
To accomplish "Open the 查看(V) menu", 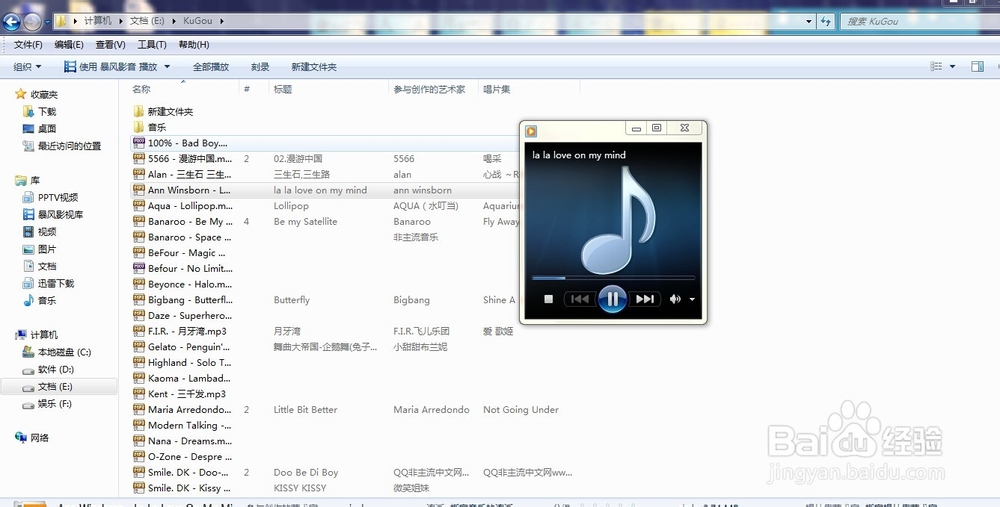I will pyautogui.click(x=110, y=45).
